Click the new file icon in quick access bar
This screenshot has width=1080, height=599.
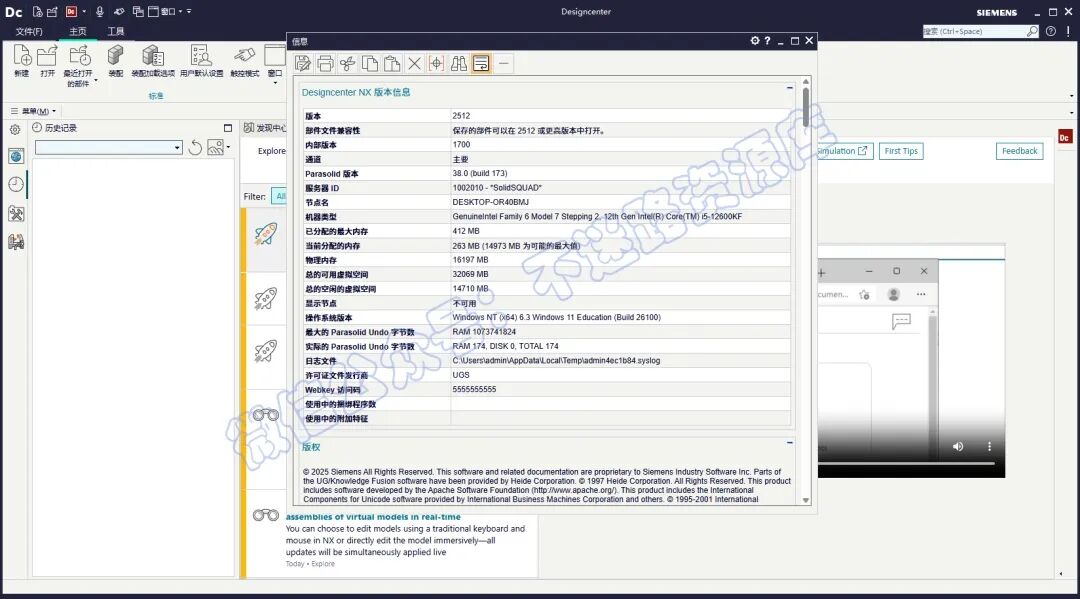pos(37,12)
